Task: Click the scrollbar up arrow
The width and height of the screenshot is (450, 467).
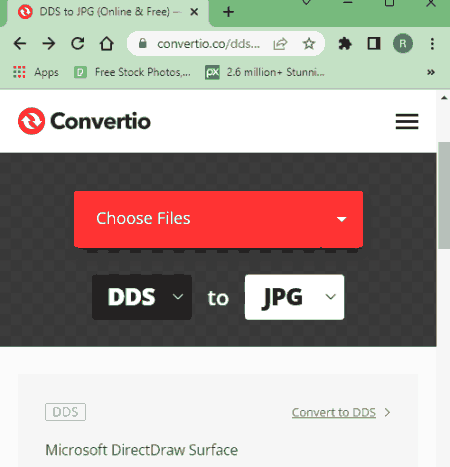Action: click(444, 98)
